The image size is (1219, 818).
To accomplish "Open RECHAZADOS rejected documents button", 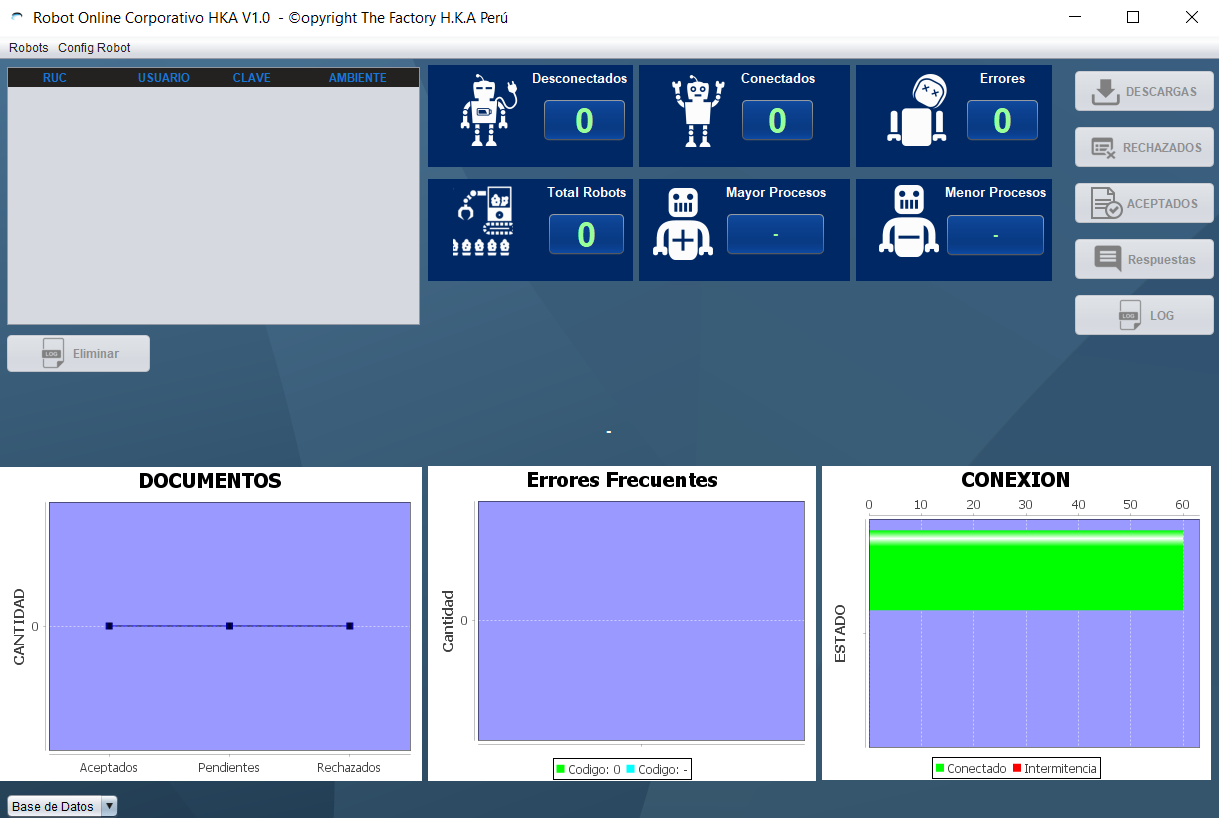I will click(x=1144, y=147).
